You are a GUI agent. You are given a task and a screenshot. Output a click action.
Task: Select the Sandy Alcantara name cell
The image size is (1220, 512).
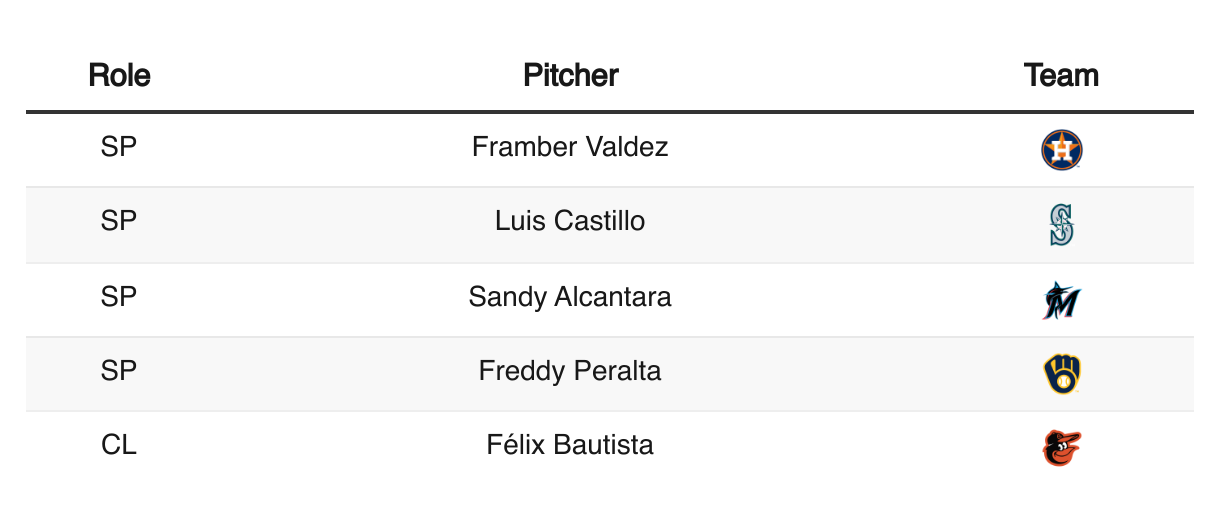pos(570,297)
